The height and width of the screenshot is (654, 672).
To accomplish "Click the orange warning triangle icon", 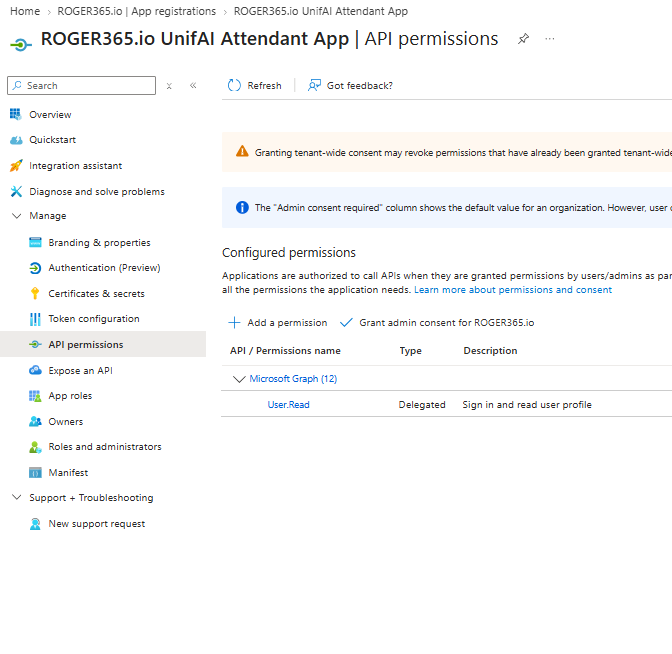I will click(242, 151).
